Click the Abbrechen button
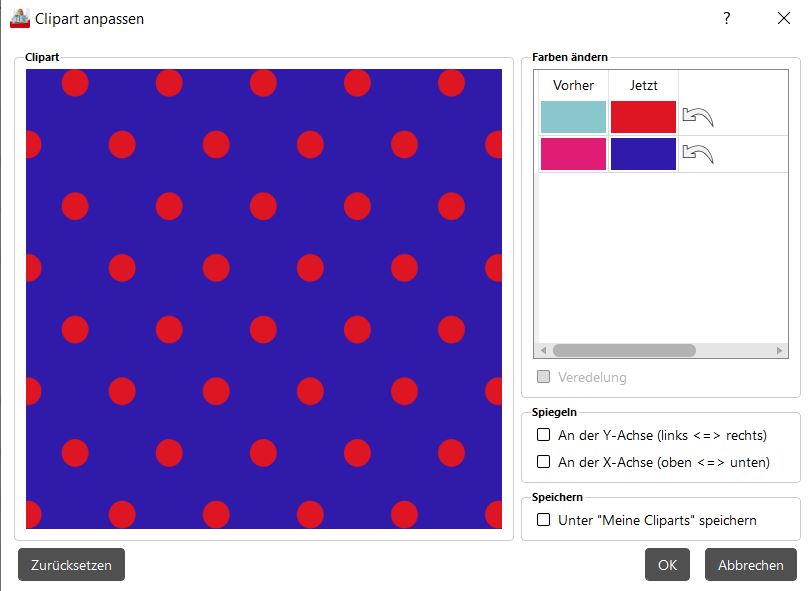 pyautogui.click(x=750, y=565)
